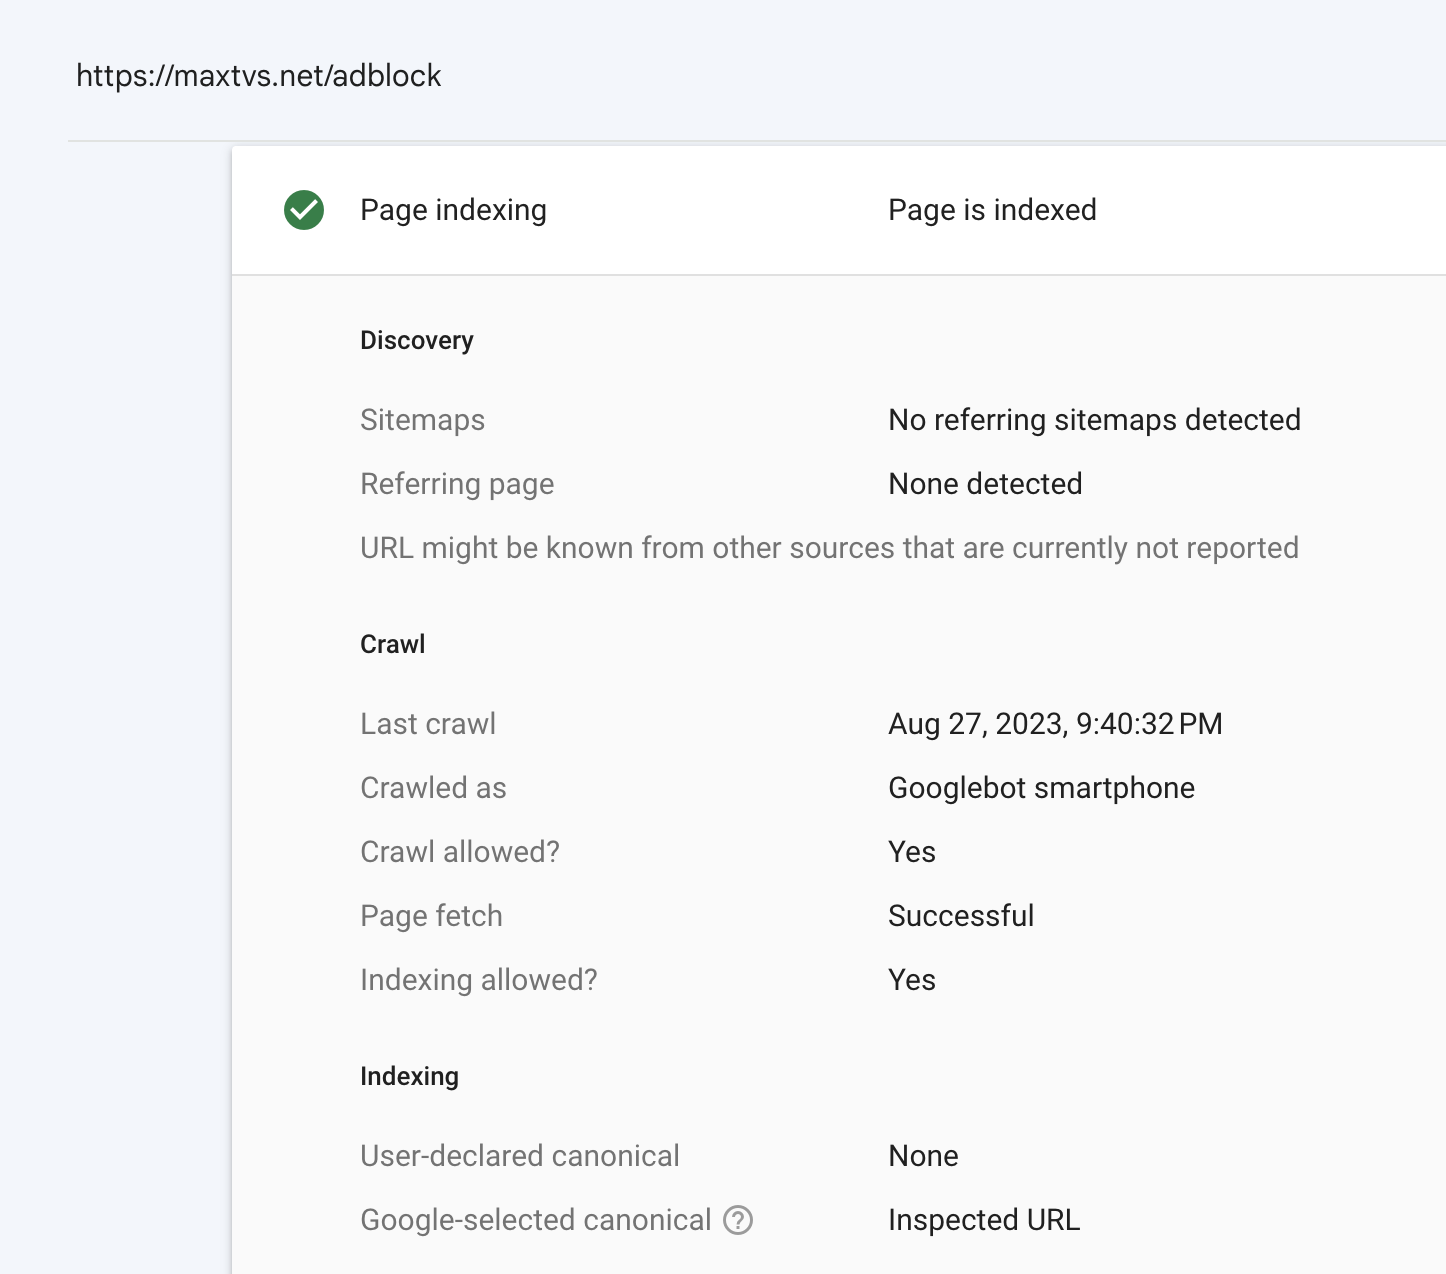Click Googlebot smartphone value
Viewport: 1446px width, 1274px height.
coord(1041,788)
